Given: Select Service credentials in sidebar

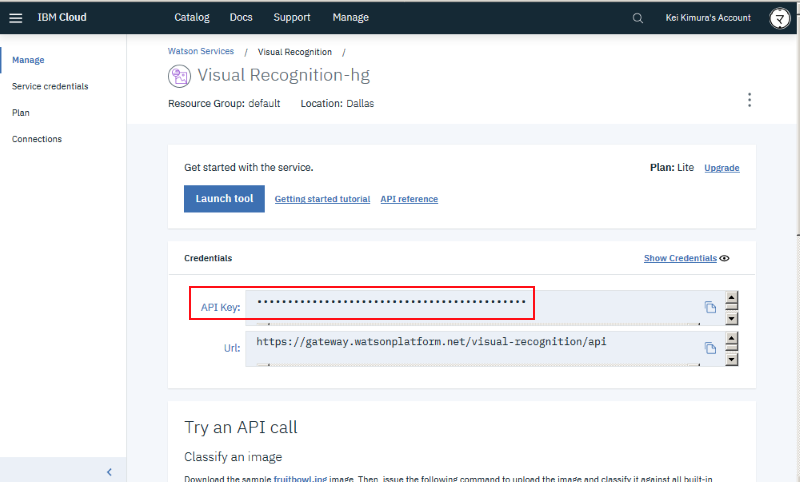Looking at the screenshot, I should (50, 86).
